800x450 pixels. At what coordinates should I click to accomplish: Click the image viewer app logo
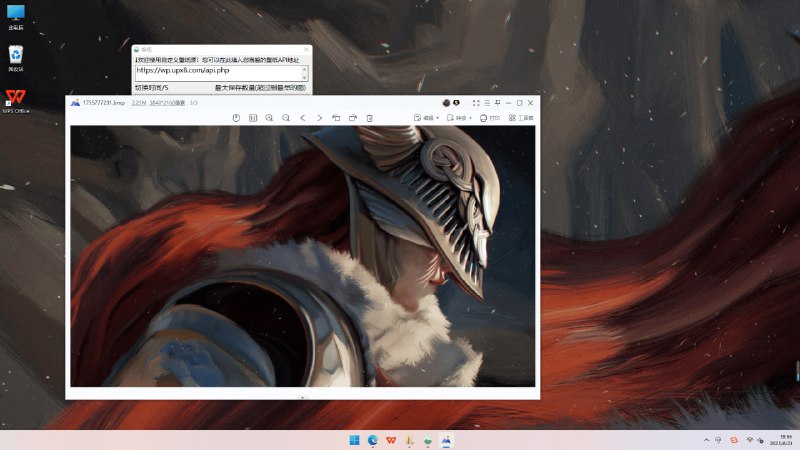(75, 103)
